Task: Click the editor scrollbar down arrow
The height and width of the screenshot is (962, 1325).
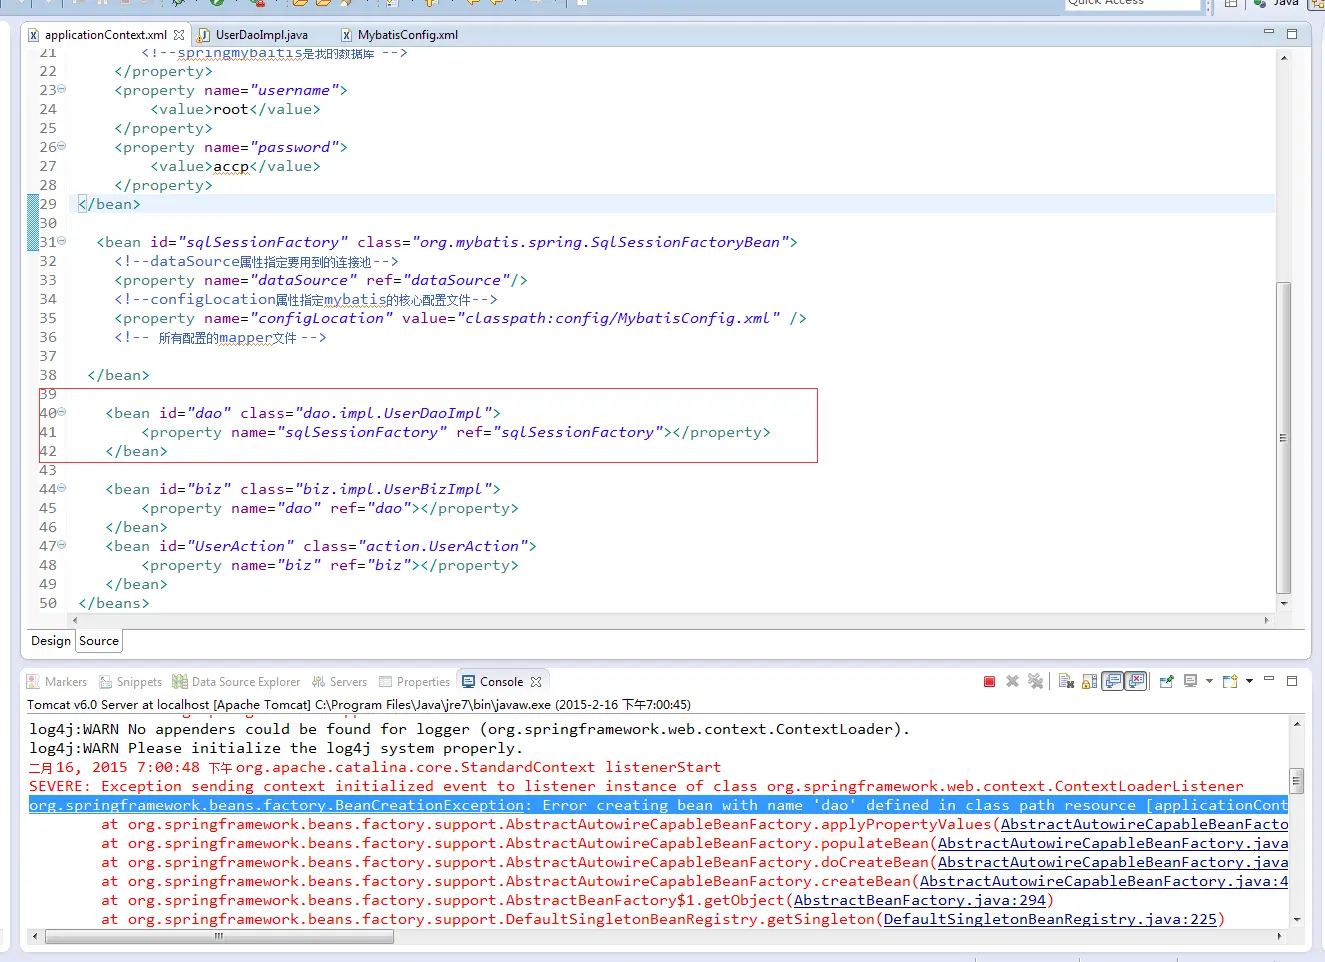Action: tap(1284, 604)
